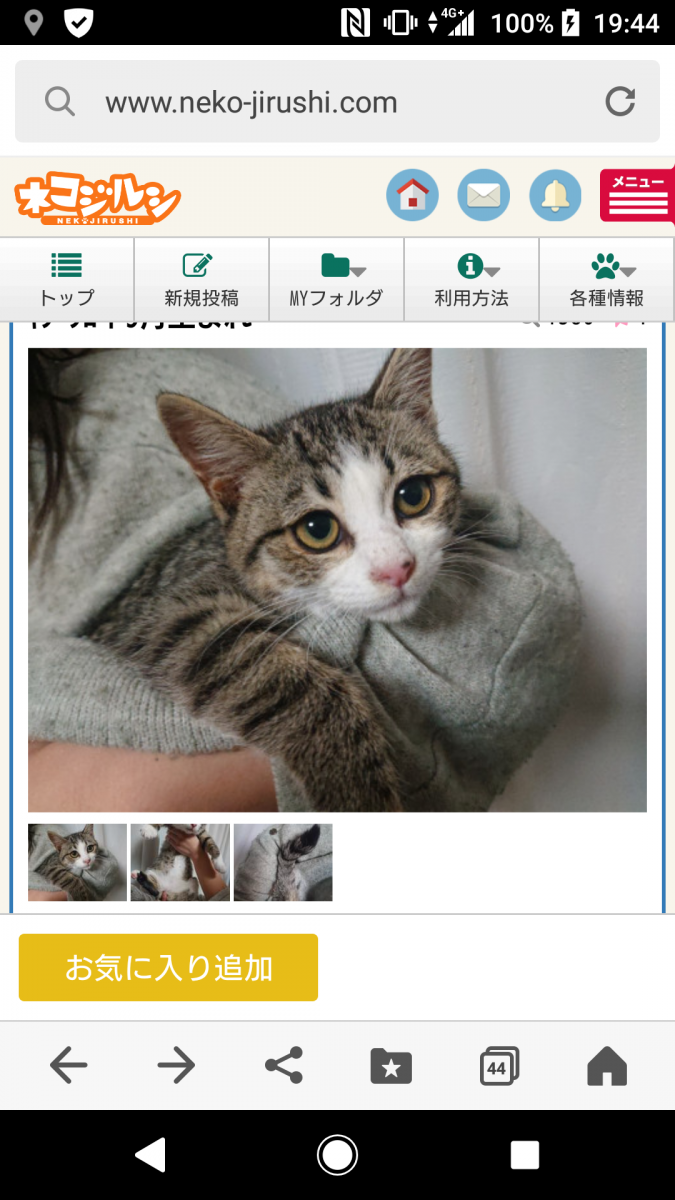Reload the page with the refresh icon
Image resolution: width=675 pixels, height=1200 pixels.
[x=620, y=102]
